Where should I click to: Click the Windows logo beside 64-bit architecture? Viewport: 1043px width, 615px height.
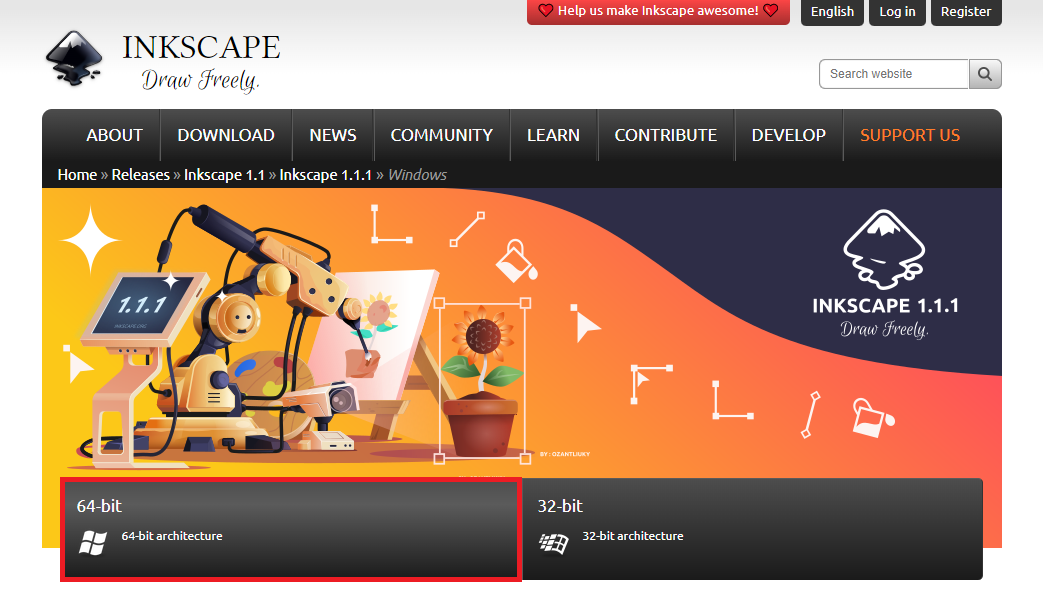tap(92, 543)
